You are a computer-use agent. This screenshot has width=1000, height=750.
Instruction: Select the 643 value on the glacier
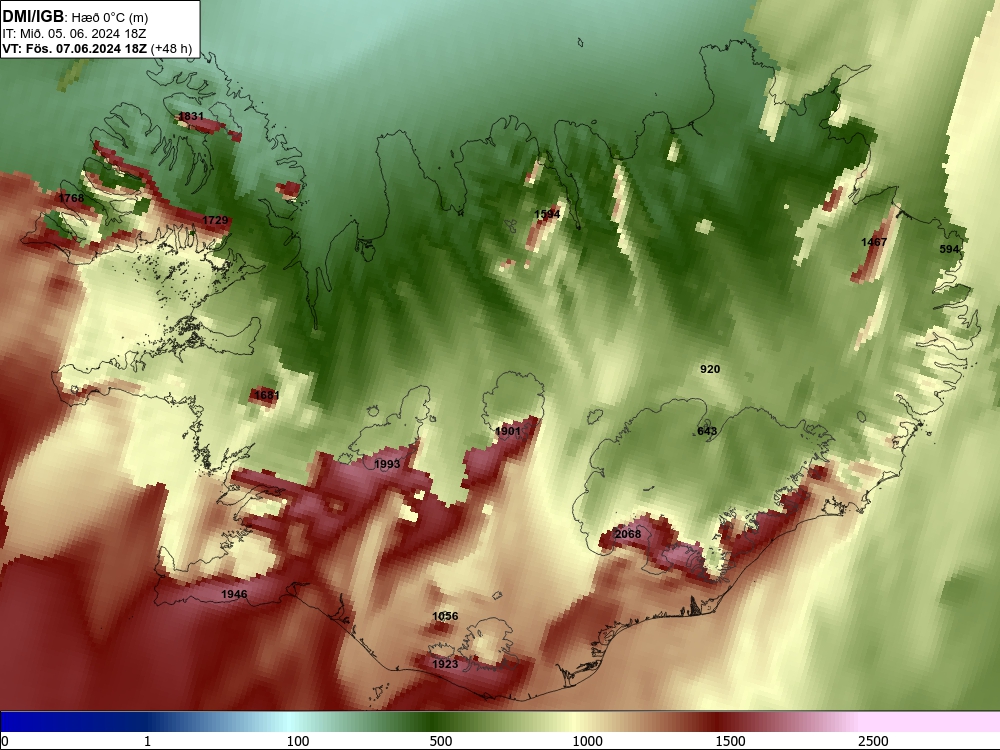707,430
